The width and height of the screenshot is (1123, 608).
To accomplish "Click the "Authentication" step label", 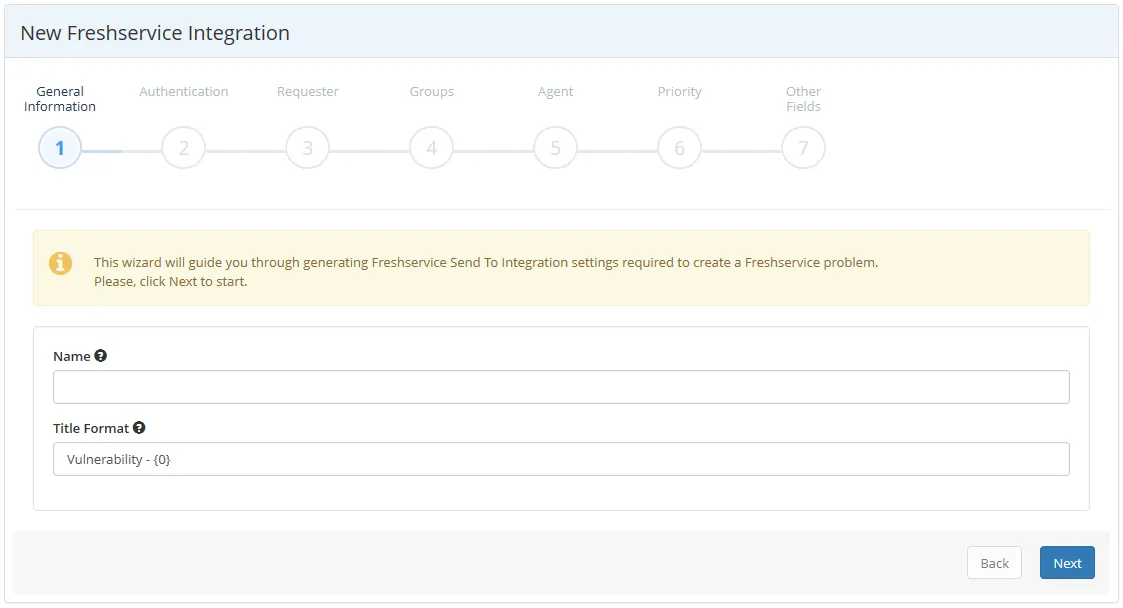I will tap(183, 92).
